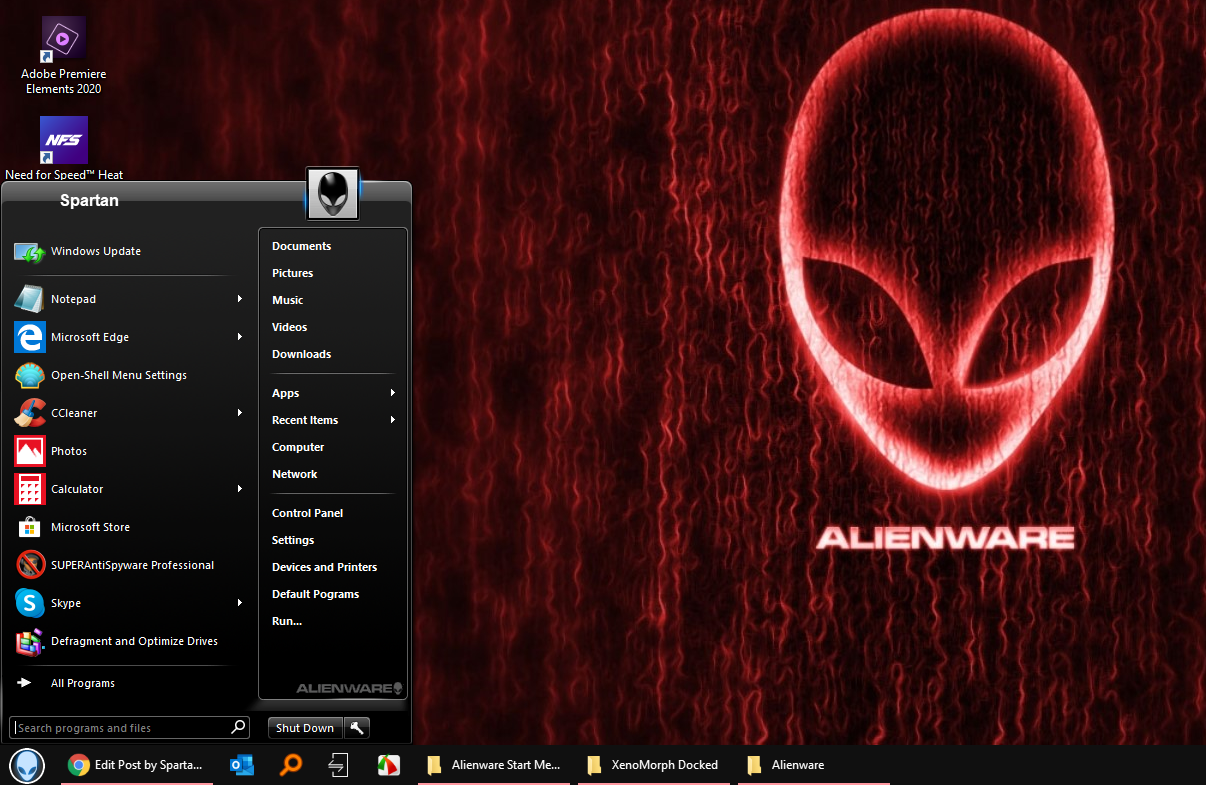Expand the Notepad jump list arrow
Screen dimensions: 1206x785
click(x=240, y=299)
